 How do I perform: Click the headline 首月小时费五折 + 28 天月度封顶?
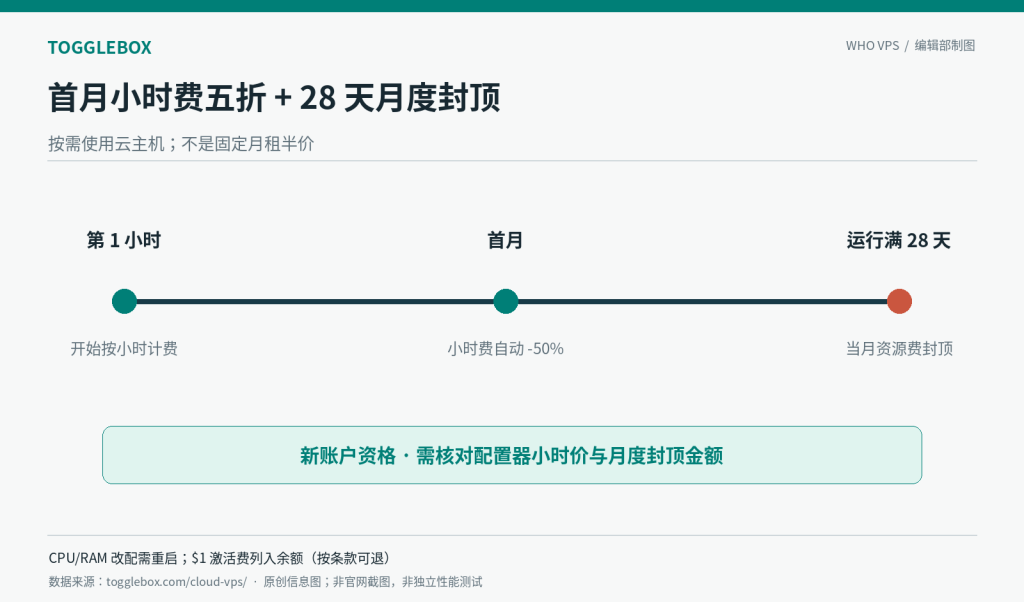click(x=274, y=98)
